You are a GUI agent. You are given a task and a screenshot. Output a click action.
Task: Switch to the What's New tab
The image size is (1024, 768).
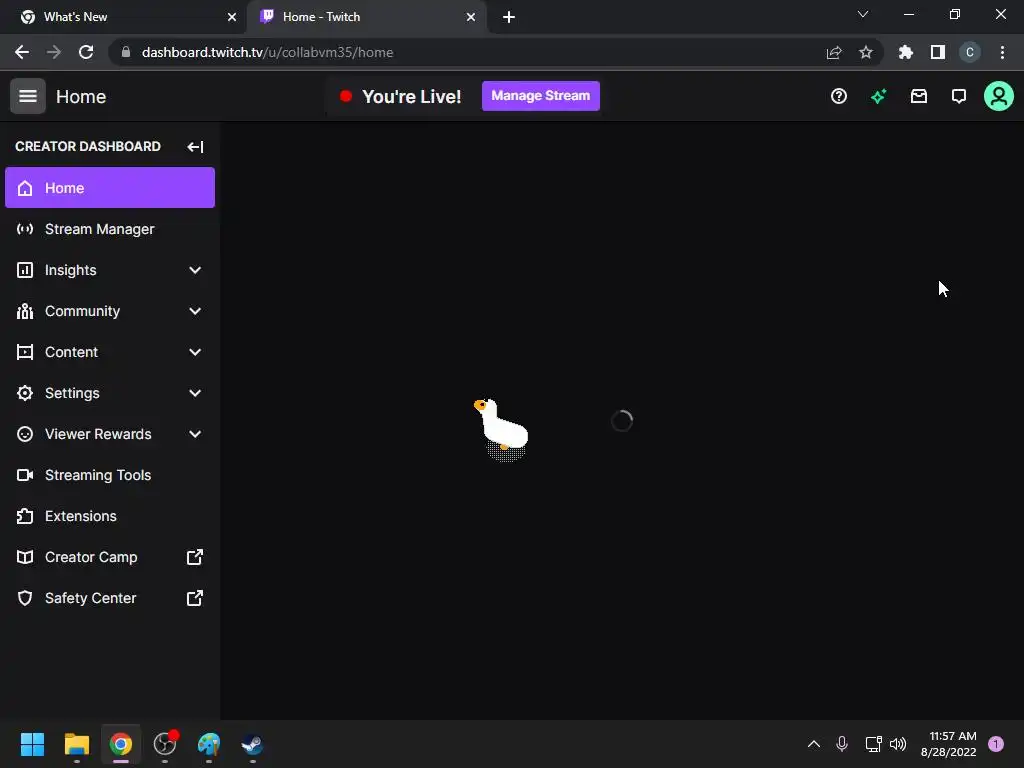click(122, 17)
